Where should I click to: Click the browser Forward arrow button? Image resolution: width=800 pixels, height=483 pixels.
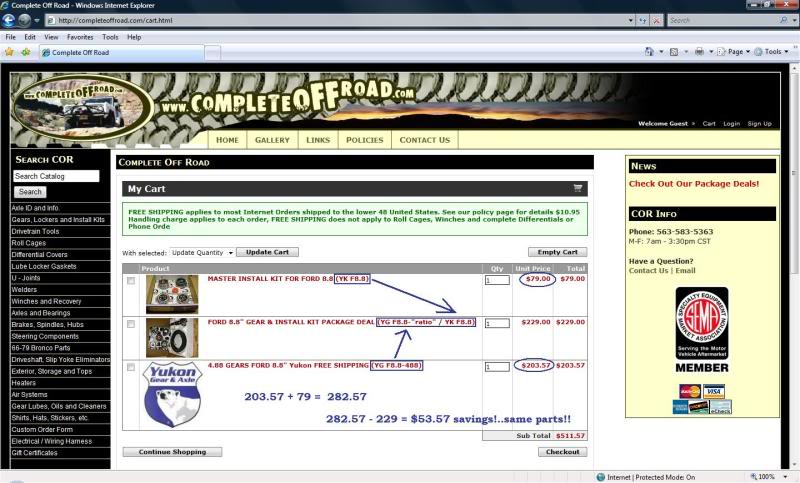[x=24, y=20]
